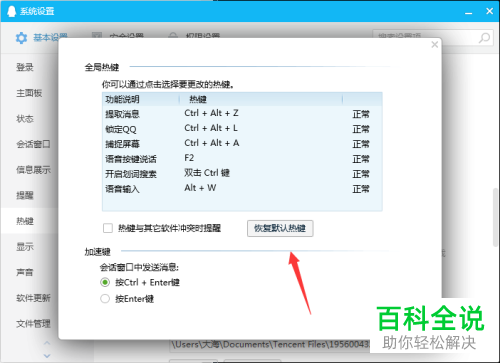Click the search magnifier icon
This screenshot has width=500, height=363.
click(x=484, y=38)
